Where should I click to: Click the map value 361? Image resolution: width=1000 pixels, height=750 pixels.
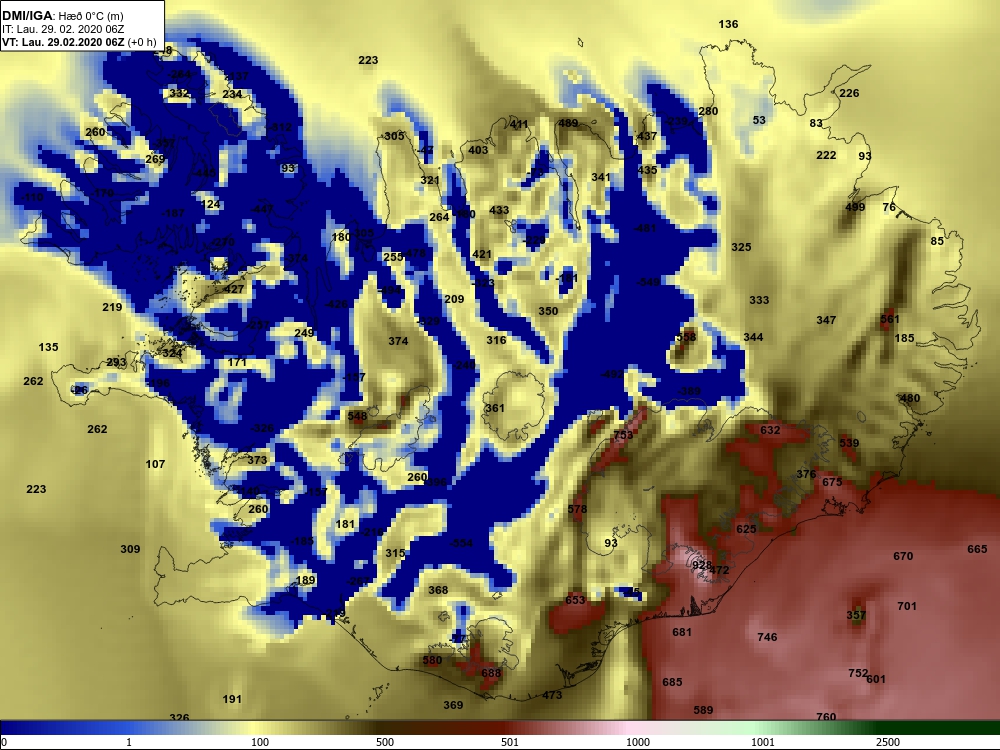click(495, 408)
